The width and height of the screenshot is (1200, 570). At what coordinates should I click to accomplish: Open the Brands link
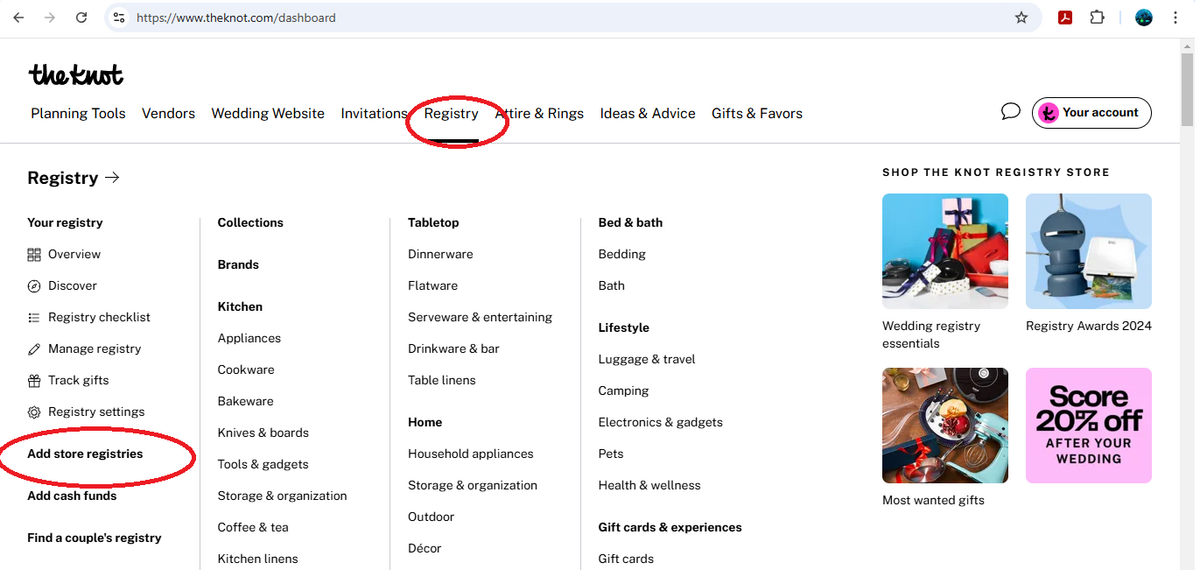pos(238,265)
